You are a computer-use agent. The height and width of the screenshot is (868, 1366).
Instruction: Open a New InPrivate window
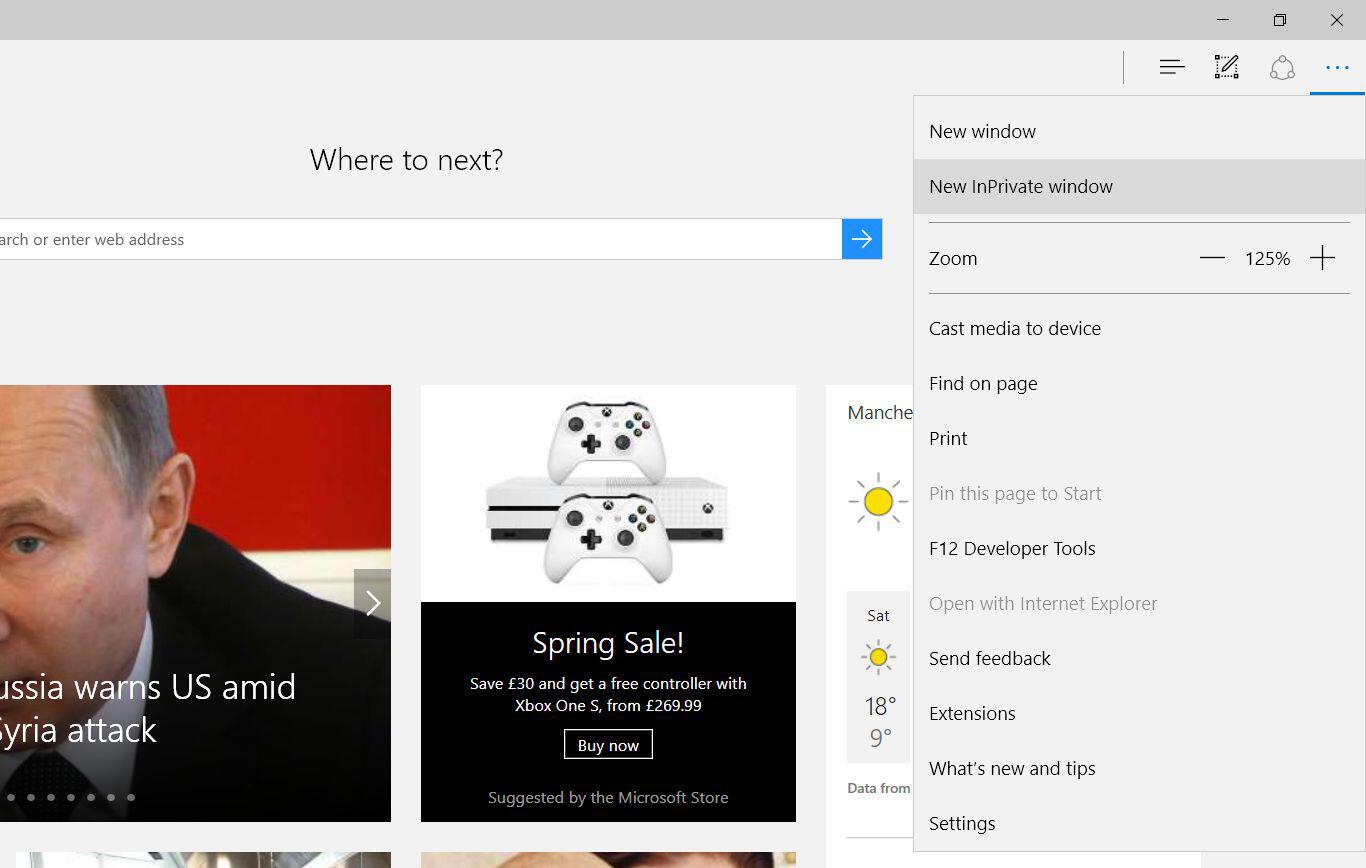pyautogui.click(x=1139, y=186)
